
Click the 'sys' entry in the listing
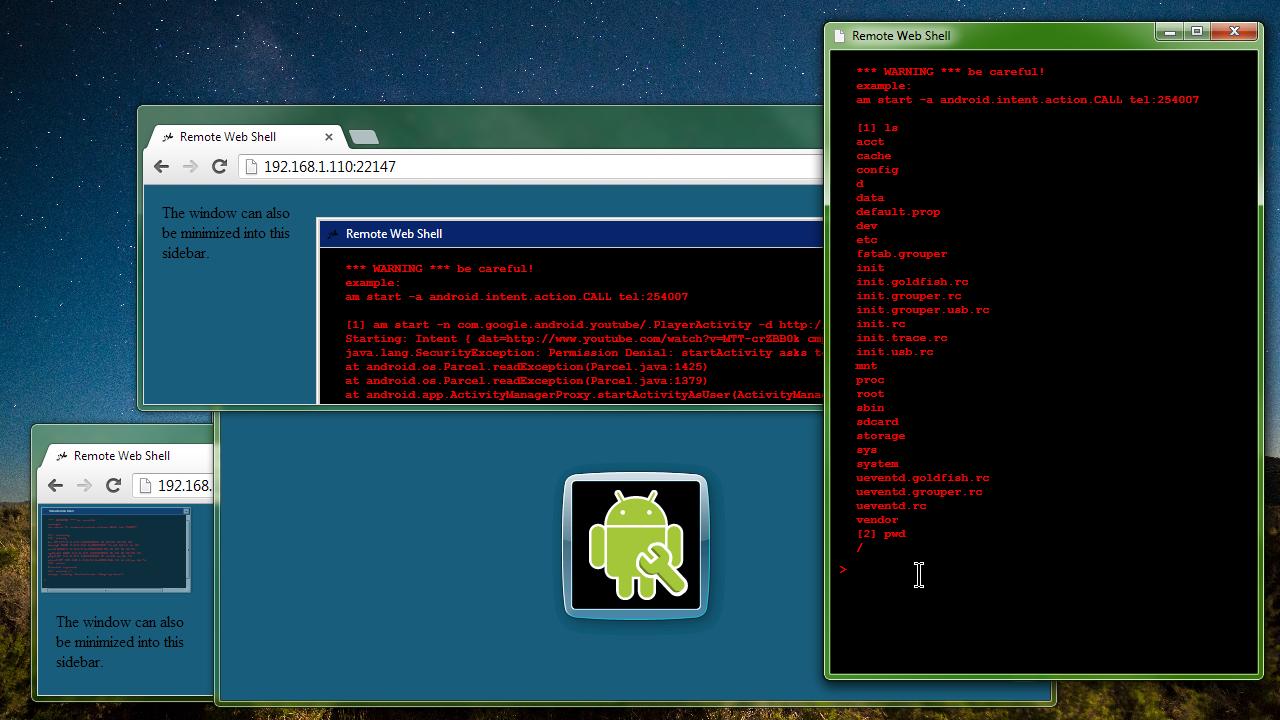click(x=866, y=450)
